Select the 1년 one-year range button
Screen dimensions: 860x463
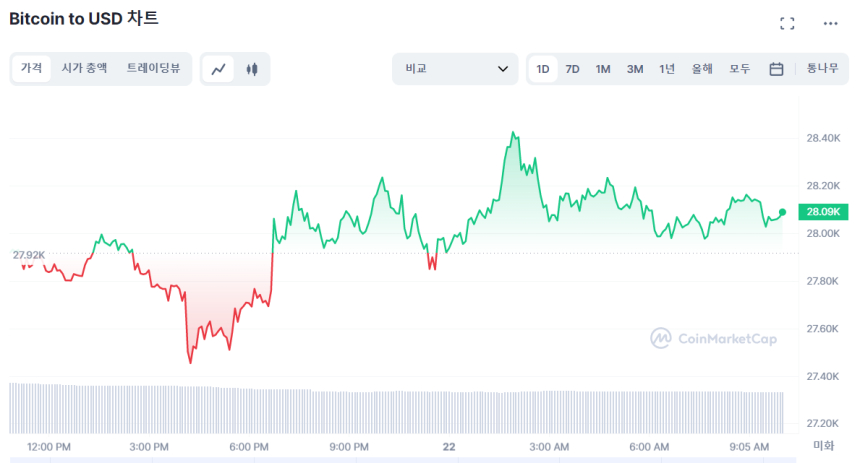coord(667,69)
